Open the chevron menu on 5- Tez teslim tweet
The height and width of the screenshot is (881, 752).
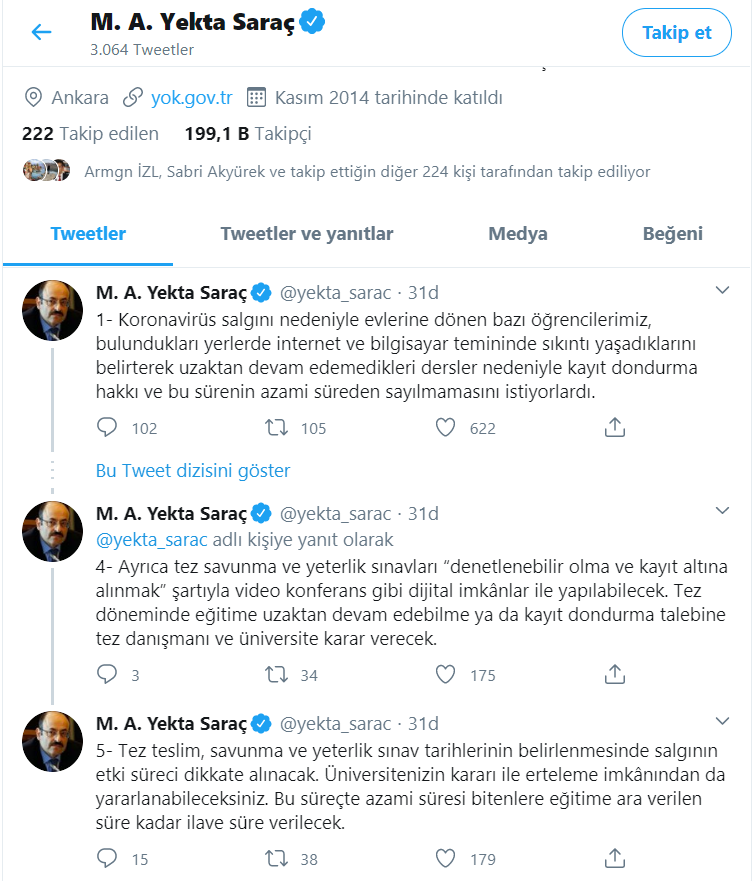(x=724, y=721)
